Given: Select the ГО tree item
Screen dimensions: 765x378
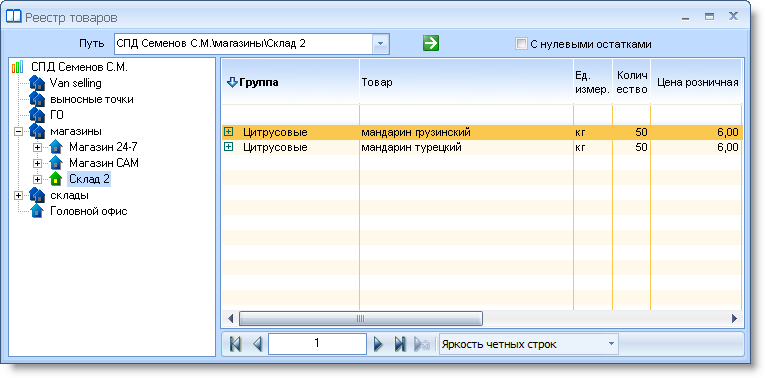Looking at the screenshot, I should 57,115.
